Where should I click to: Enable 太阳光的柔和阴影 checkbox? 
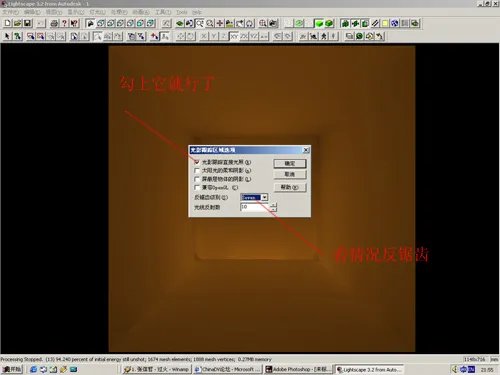click(197, 170)
